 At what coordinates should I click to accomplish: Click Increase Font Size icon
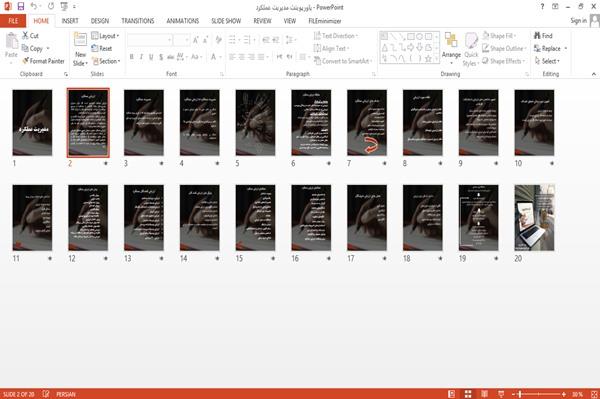tap(196, 40)
